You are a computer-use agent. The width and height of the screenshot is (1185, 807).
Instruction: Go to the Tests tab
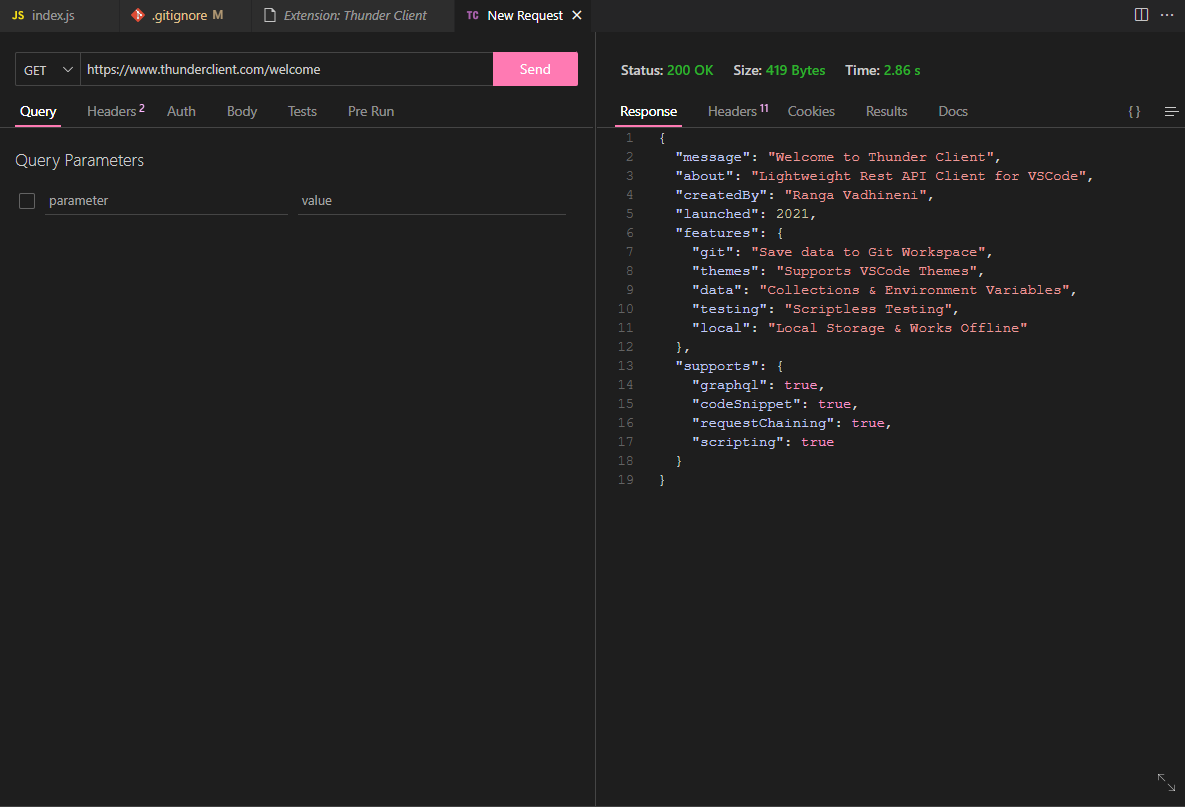302,111
